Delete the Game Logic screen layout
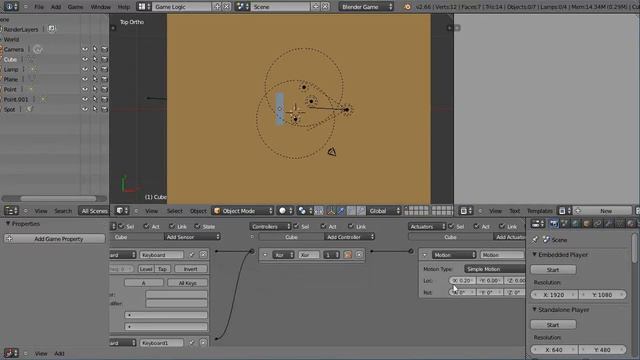Screen dimensions: 640x360 227,7
